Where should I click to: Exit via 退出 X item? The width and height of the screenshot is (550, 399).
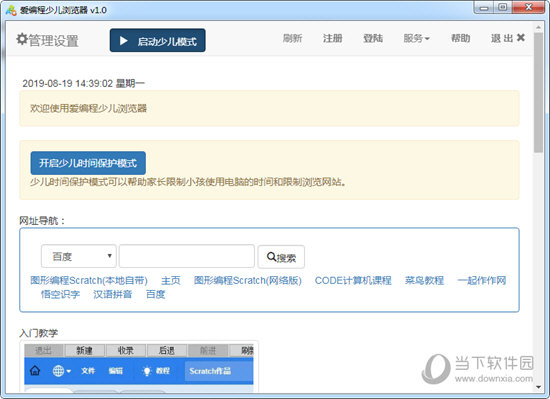click(x=508, y=38)
